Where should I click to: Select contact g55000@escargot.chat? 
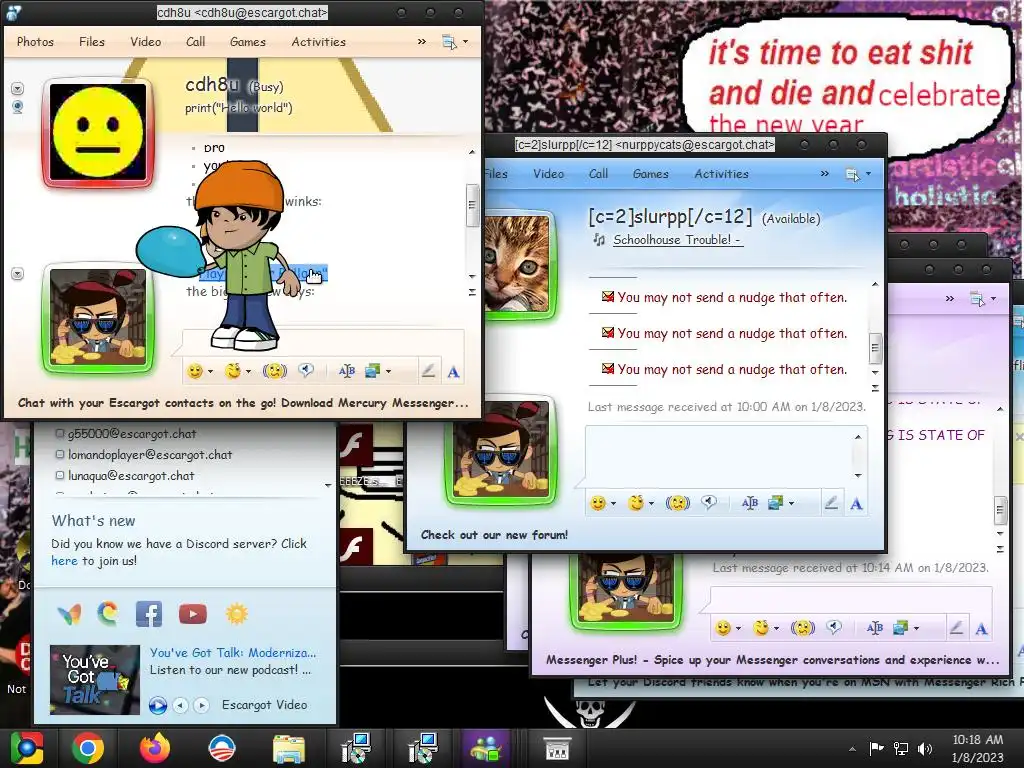tap(132, 434)
